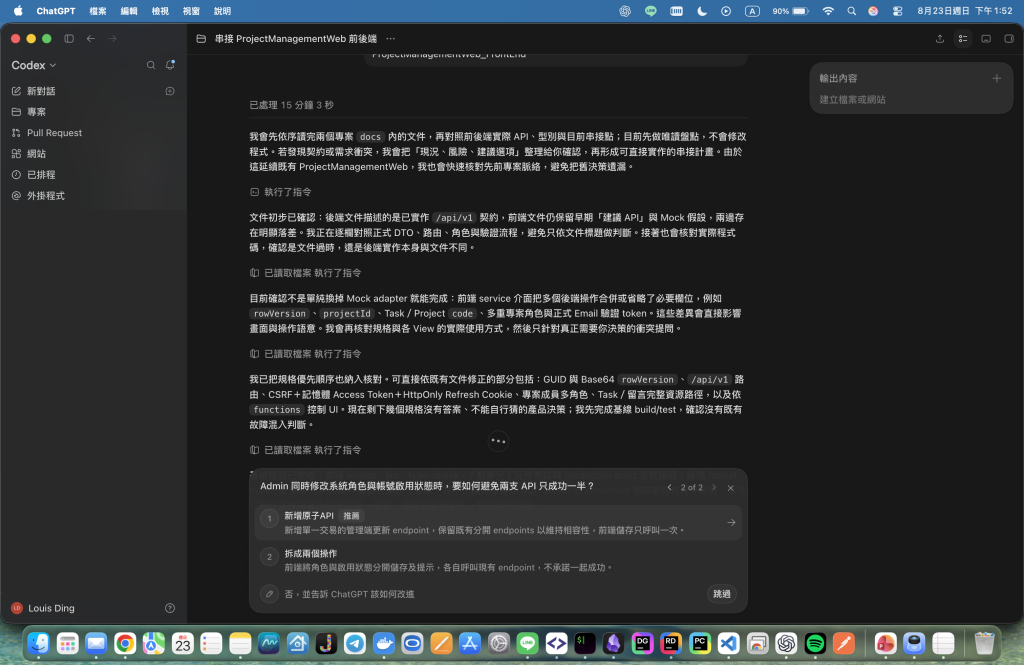Open help question mark icon
The height and width of the screenshot is (665, 1024).
click(170, 608)
